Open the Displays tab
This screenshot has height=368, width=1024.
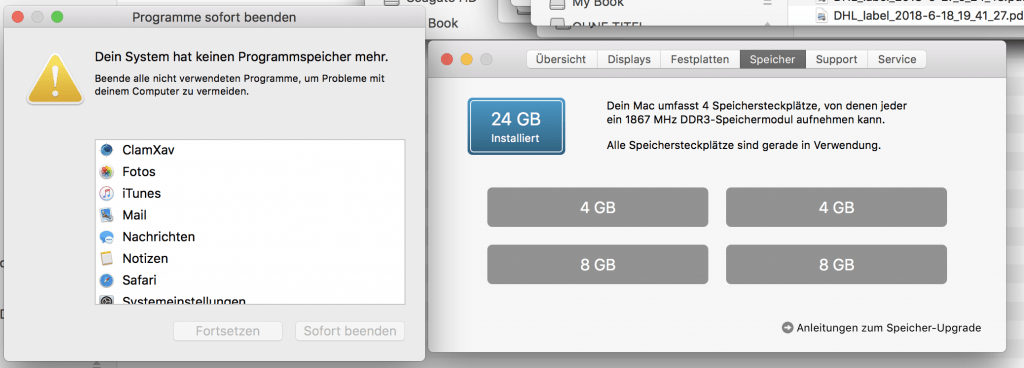pyautogui.click(x=629, y=59)
